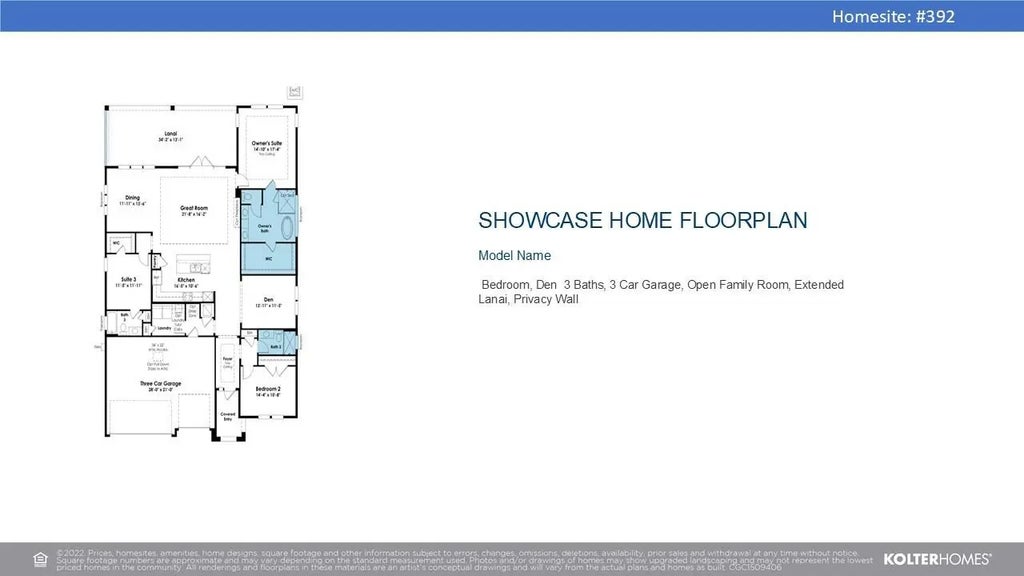Screen dimensions: 1024x576
Task: Click the Suite 3 room label
Action: 128,282
